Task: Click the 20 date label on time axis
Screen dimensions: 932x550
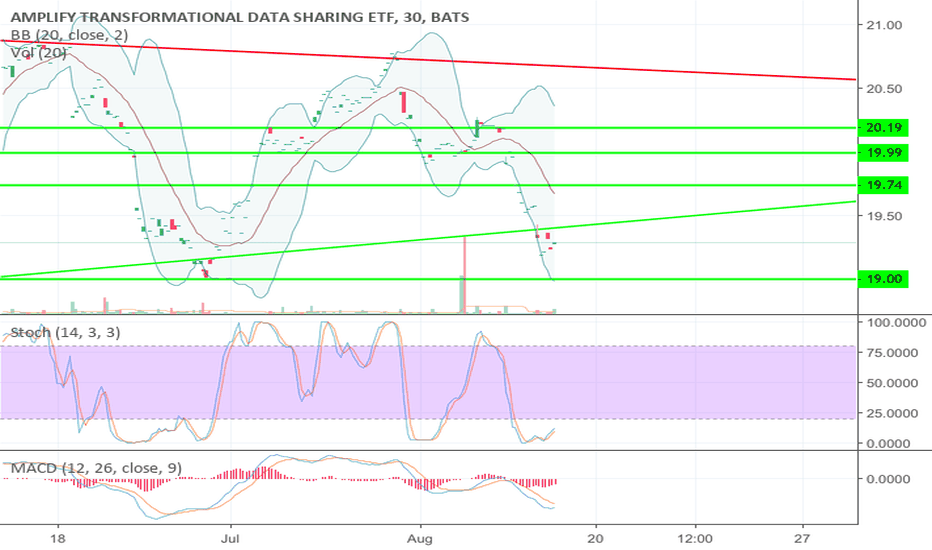Action: click(x=595, y=539)
